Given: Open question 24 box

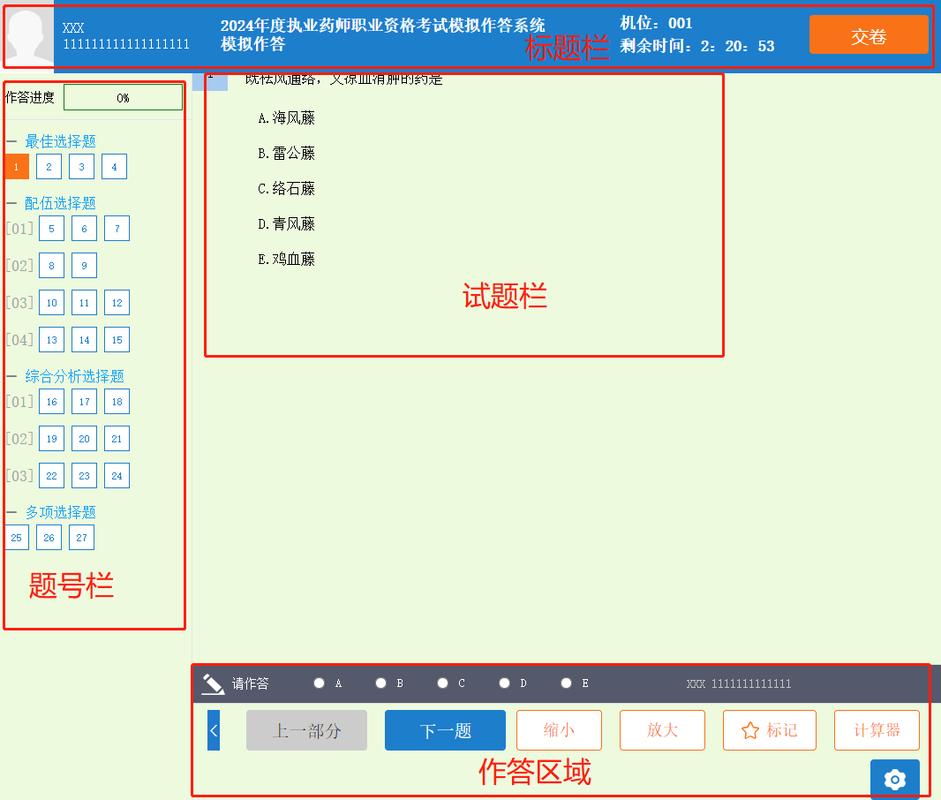Looking at the screenshot, I should coord(117,477).
